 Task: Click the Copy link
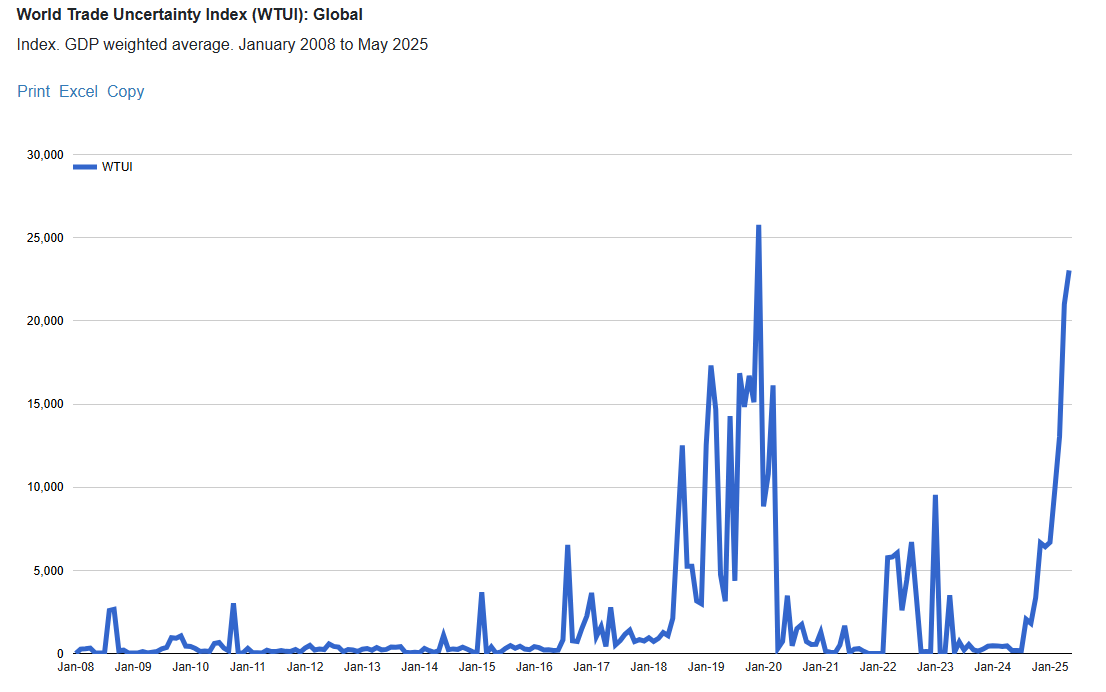coord(126,92)
